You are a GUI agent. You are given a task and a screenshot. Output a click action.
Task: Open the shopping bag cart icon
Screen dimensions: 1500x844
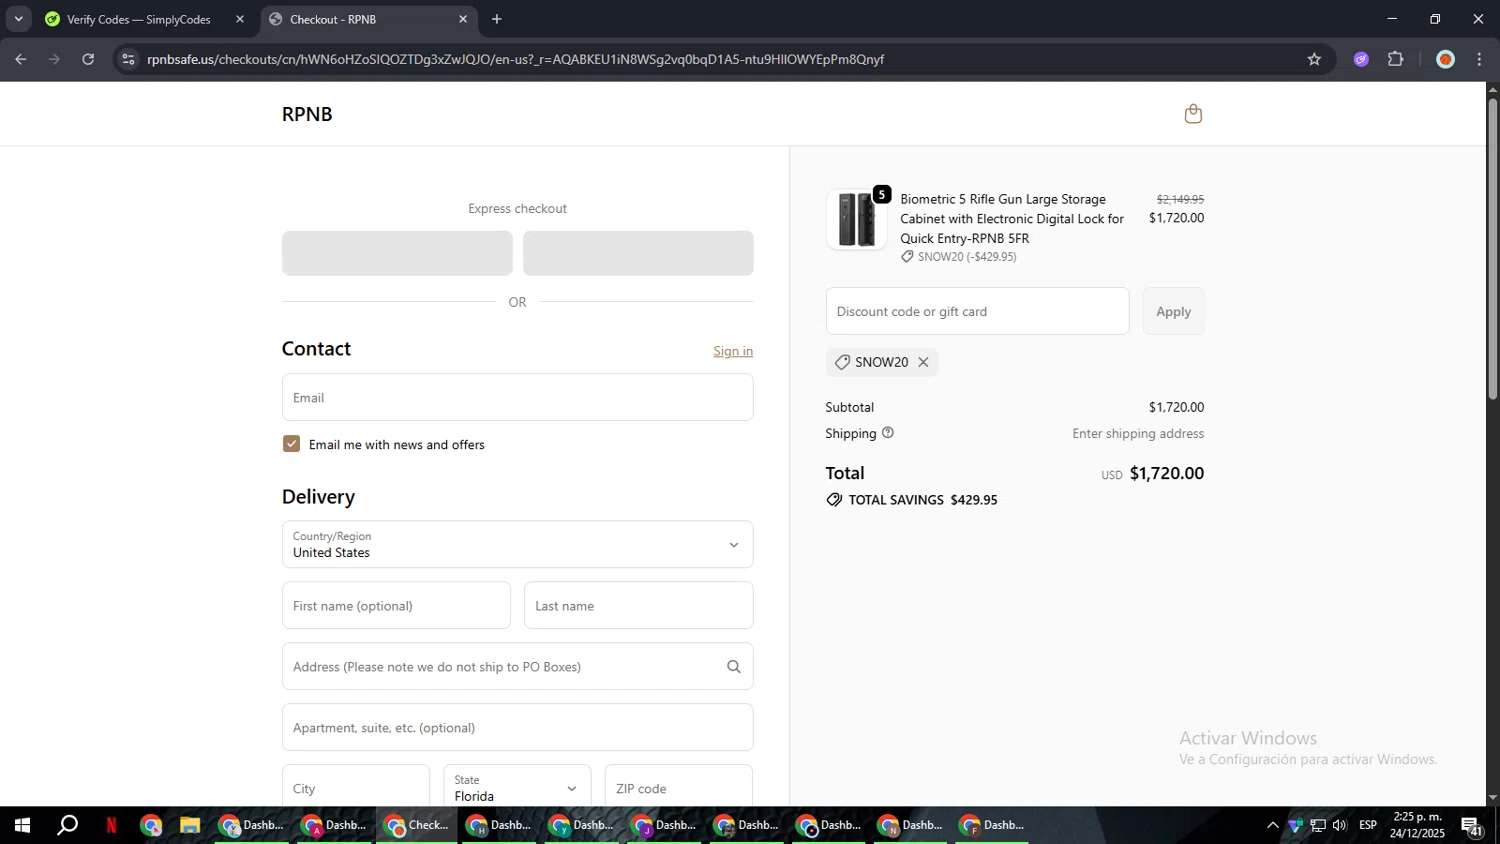tap(1193, 114)
